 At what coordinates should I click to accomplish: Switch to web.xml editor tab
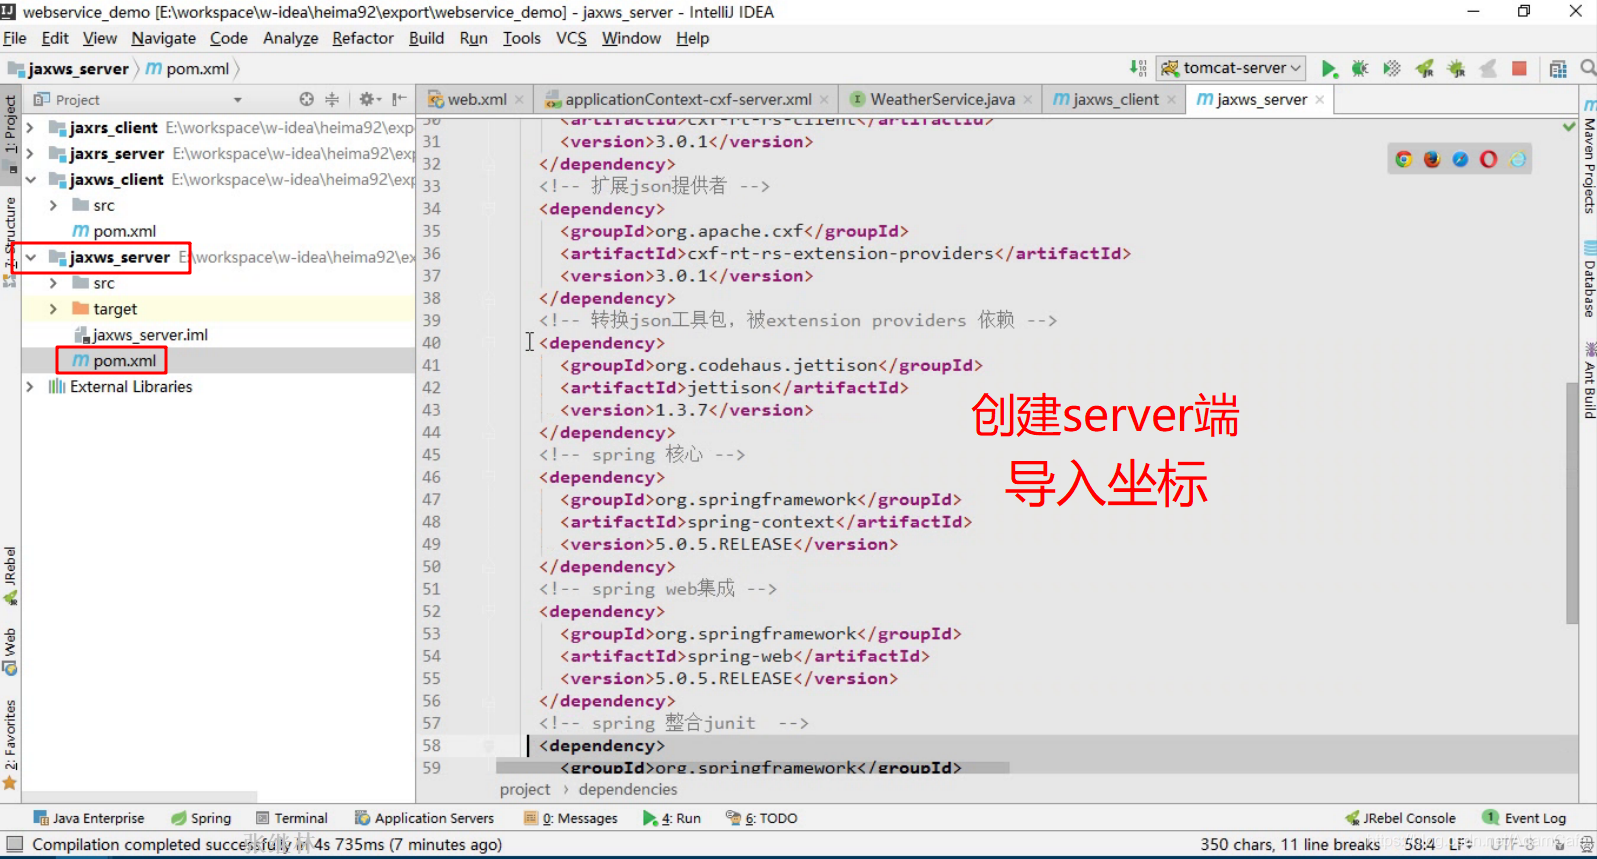coord(477,99)
